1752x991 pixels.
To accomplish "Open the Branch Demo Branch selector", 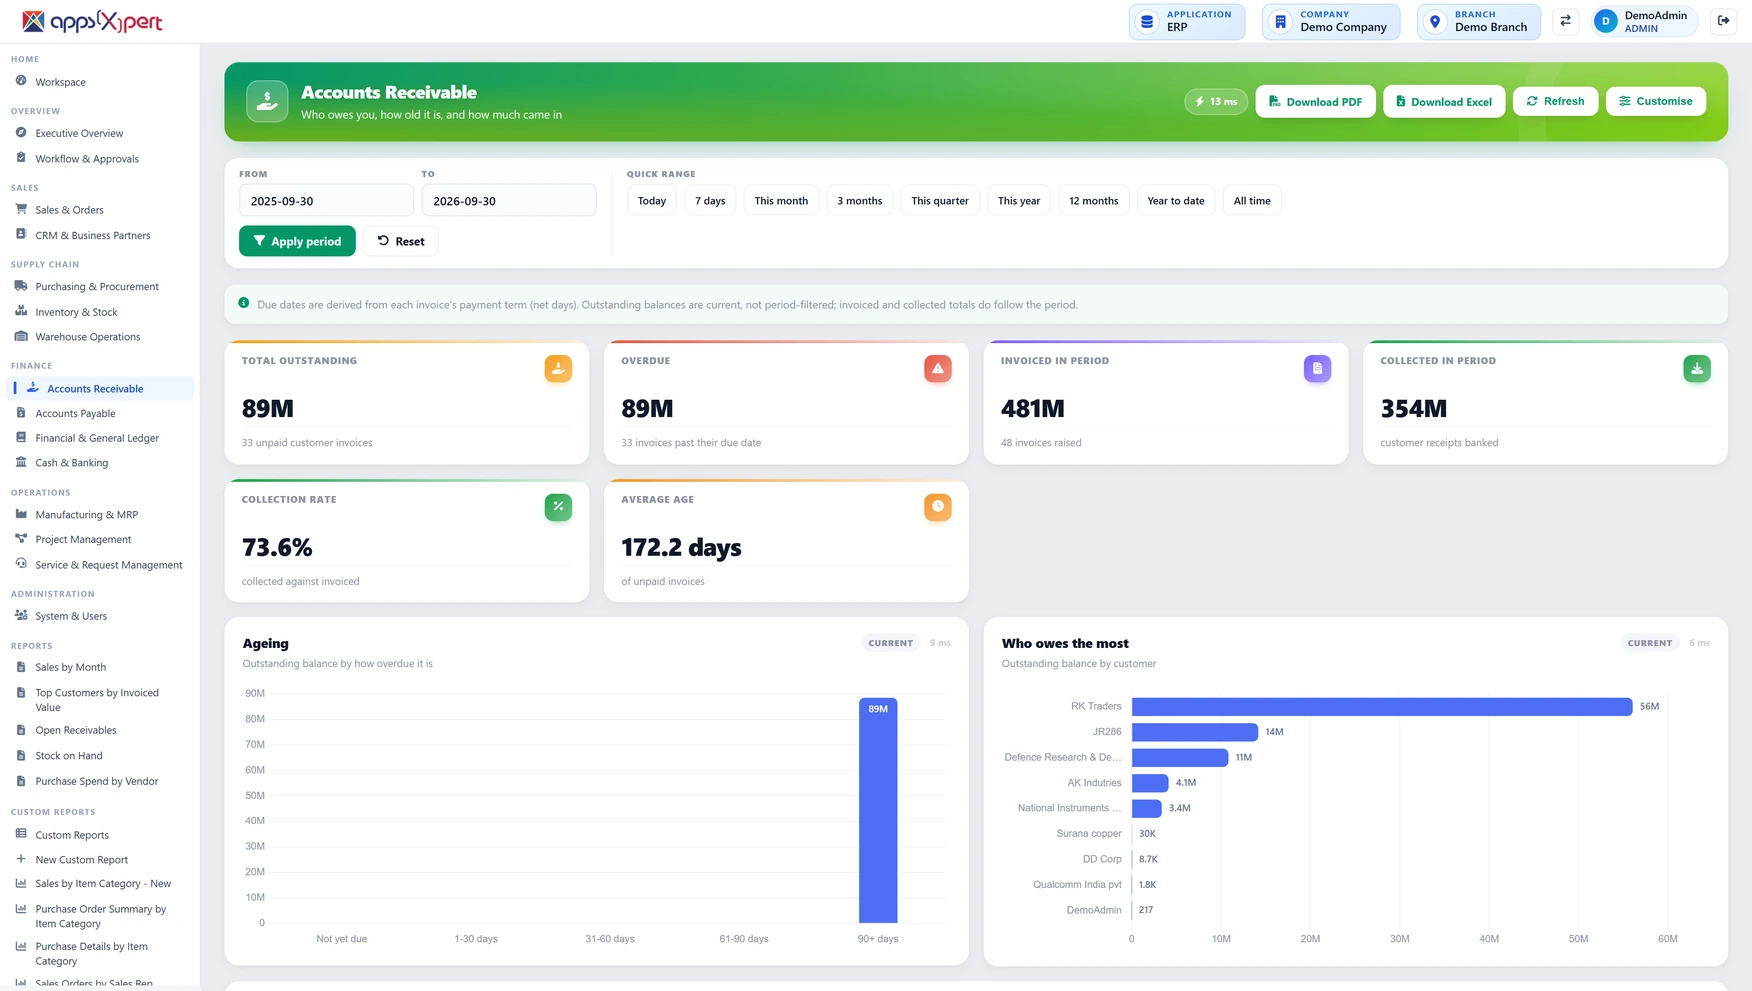I will (1479, 21).
